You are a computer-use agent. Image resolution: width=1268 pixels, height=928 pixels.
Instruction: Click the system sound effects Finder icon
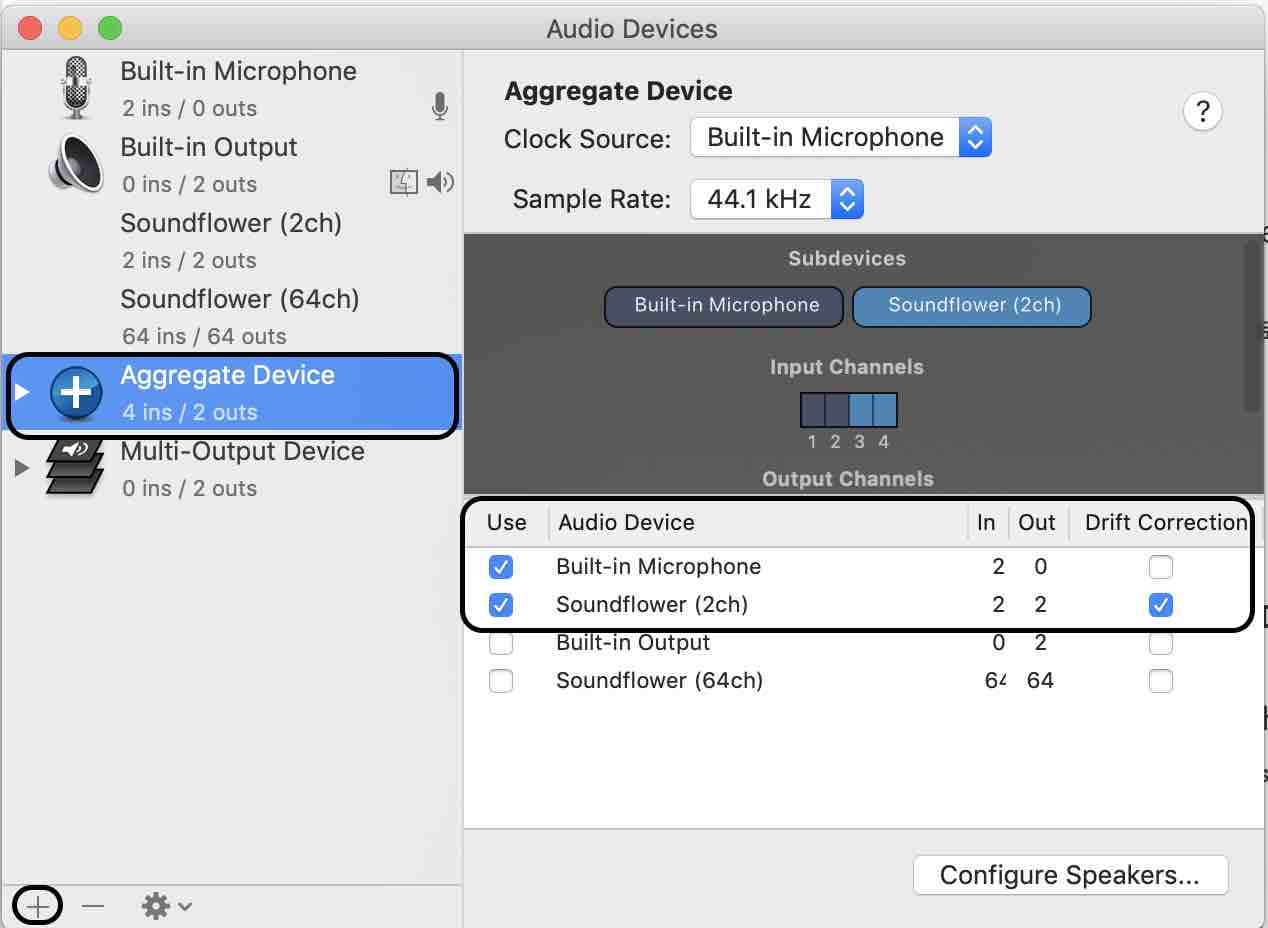[x=403, y=182]
